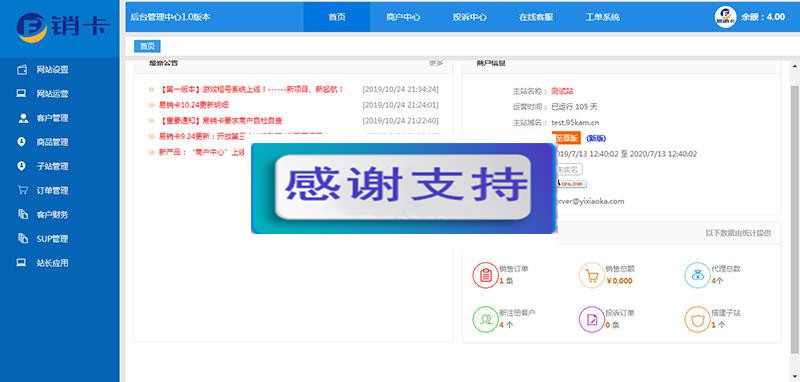Viewport: 800px width, 382px height.
Task: Open announcement 新产品: "商户中心" 上线
Action: point(202,152)
